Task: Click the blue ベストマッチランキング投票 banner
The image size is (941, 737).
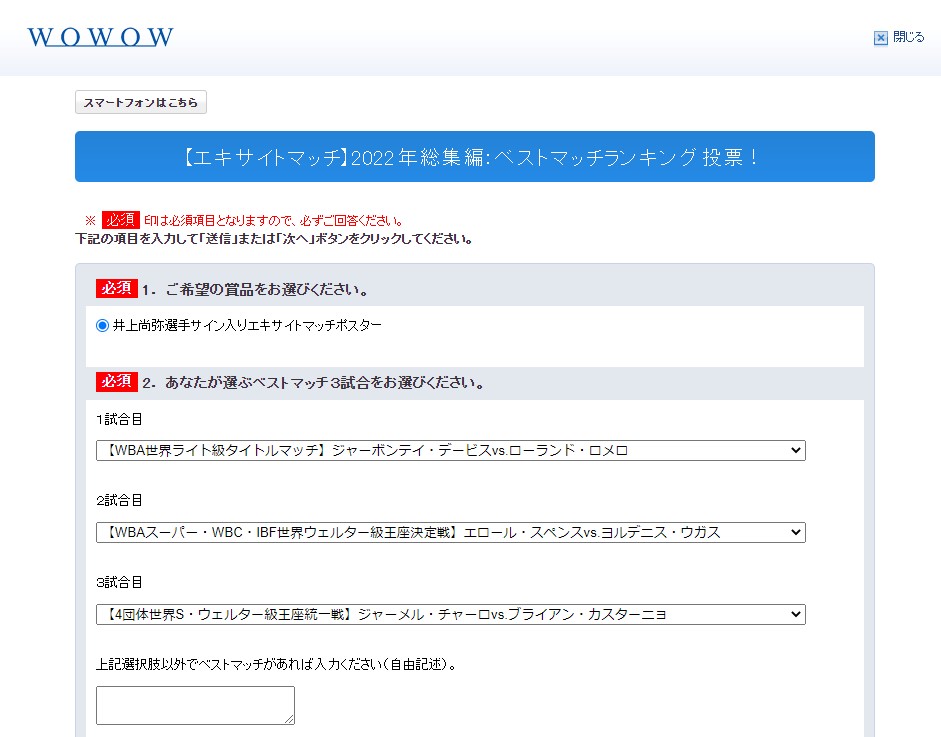Action: pyautogui.click(x=474, y=157)
